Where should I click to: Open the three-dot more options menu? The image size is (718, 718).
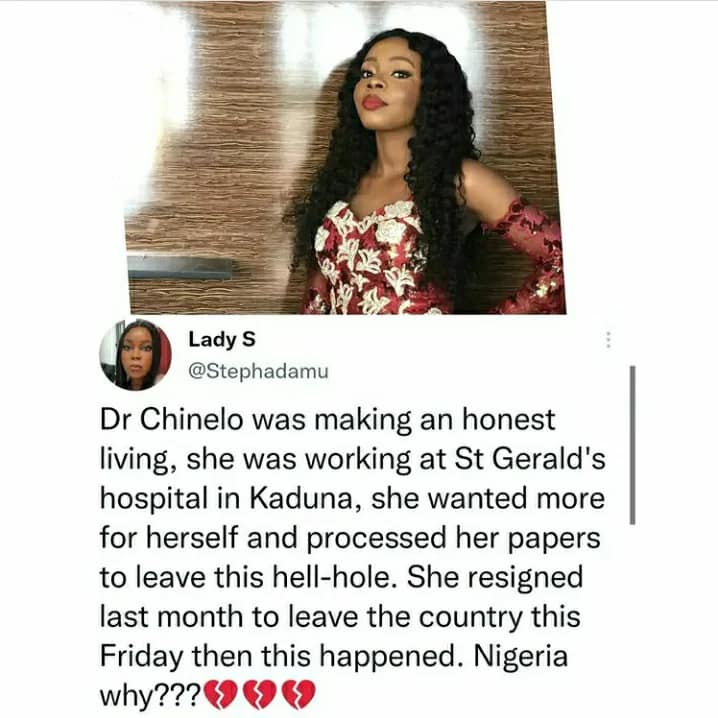(608, 340)
